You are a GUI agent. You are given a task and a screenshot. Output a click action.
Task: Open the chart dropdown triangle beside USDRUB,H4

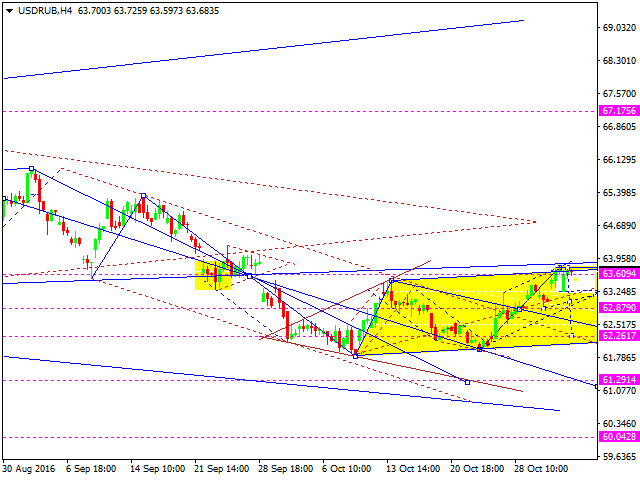click(x=9, y=11)
